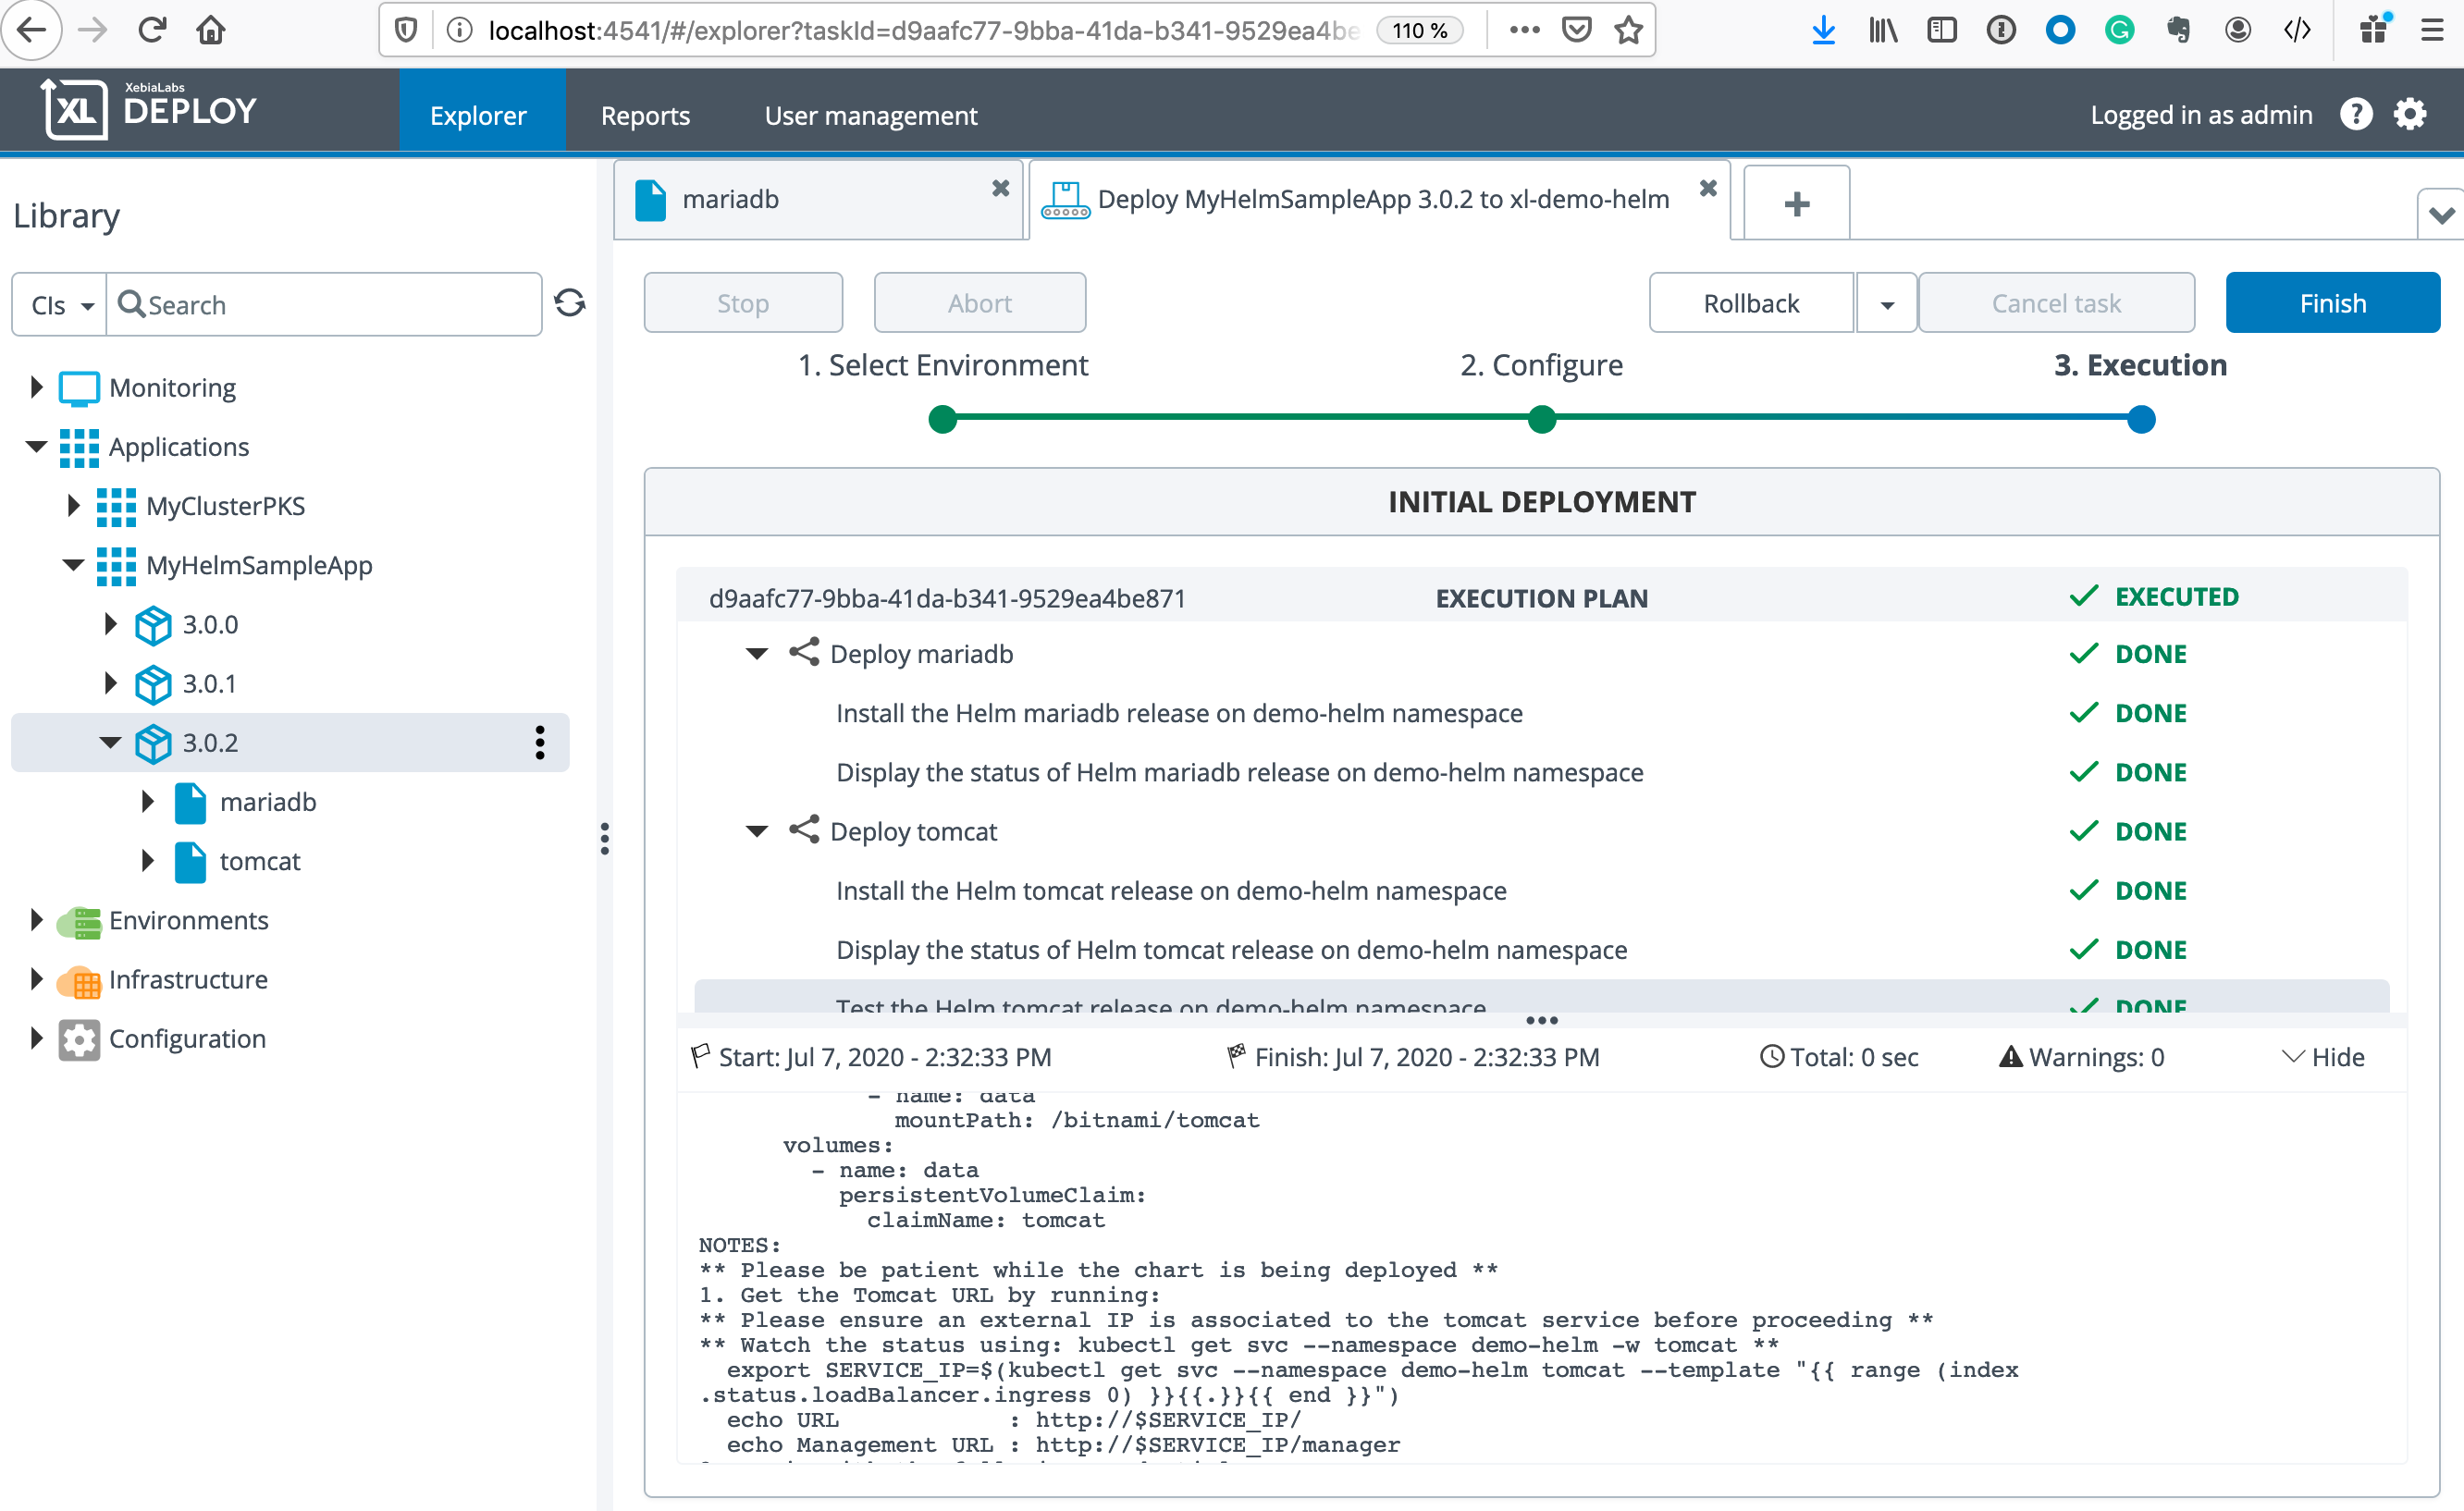
Task: Open the User management menu
Action: click(x=870, y=116)
